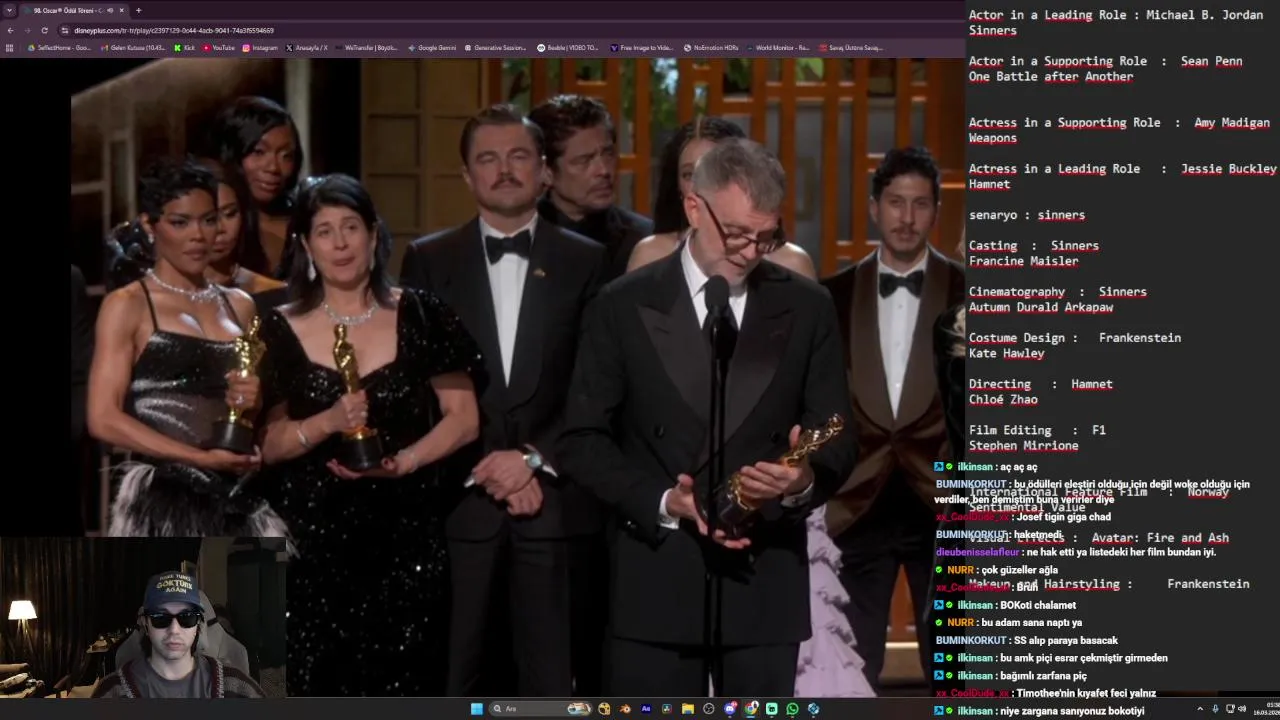Open the YouTube bookmark
The height and width of the screenshot is (720, 1280).
[219, 47]
